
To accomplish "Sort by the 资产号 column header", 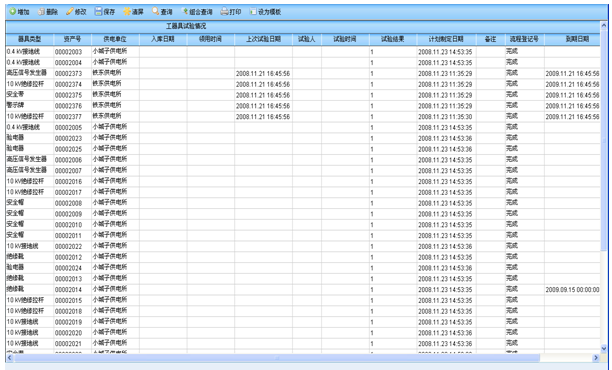I will tap(73, 39).
